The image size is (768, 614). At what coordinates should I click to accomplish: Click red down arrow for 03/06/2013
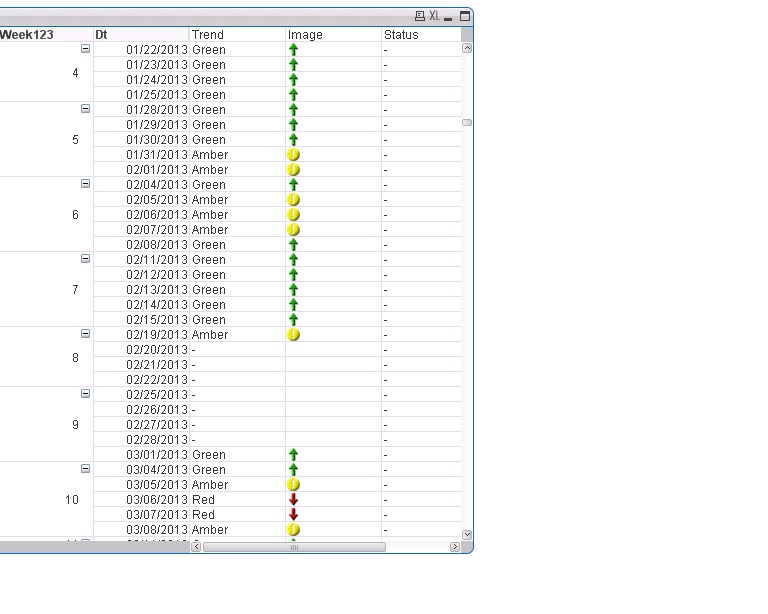pos(293,499)
